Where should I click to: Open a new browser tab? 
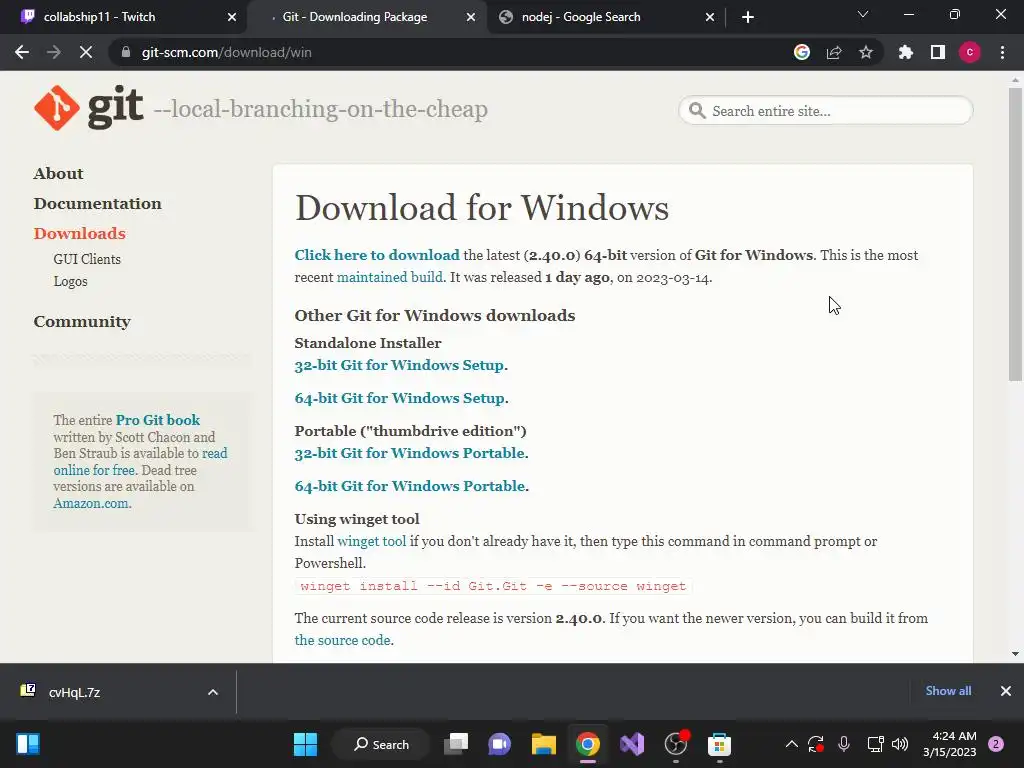coord(748,17)
